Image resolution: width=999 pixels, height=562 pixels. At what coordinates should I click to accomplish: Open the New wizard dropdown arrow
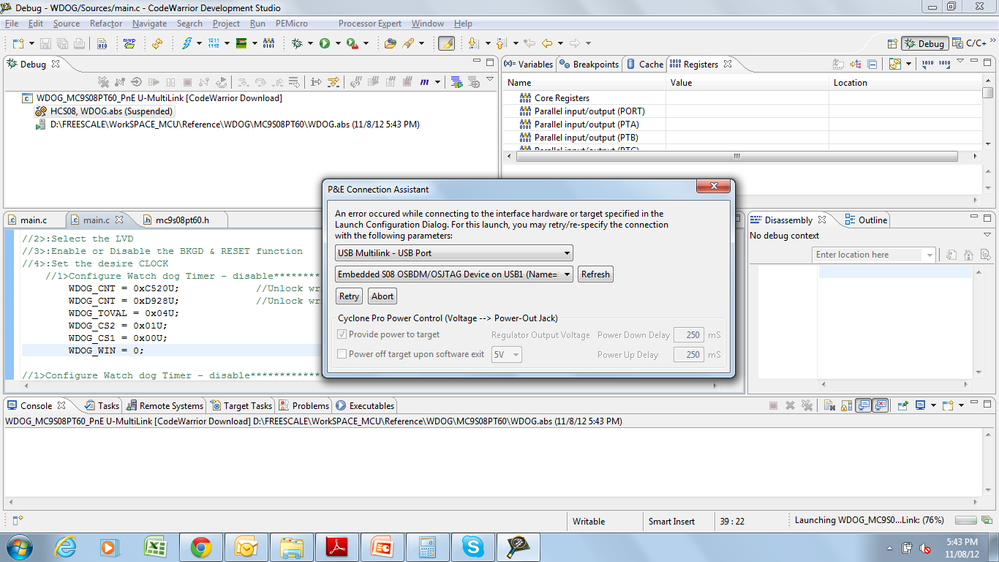pyautogui.click(x=31, y=43)
